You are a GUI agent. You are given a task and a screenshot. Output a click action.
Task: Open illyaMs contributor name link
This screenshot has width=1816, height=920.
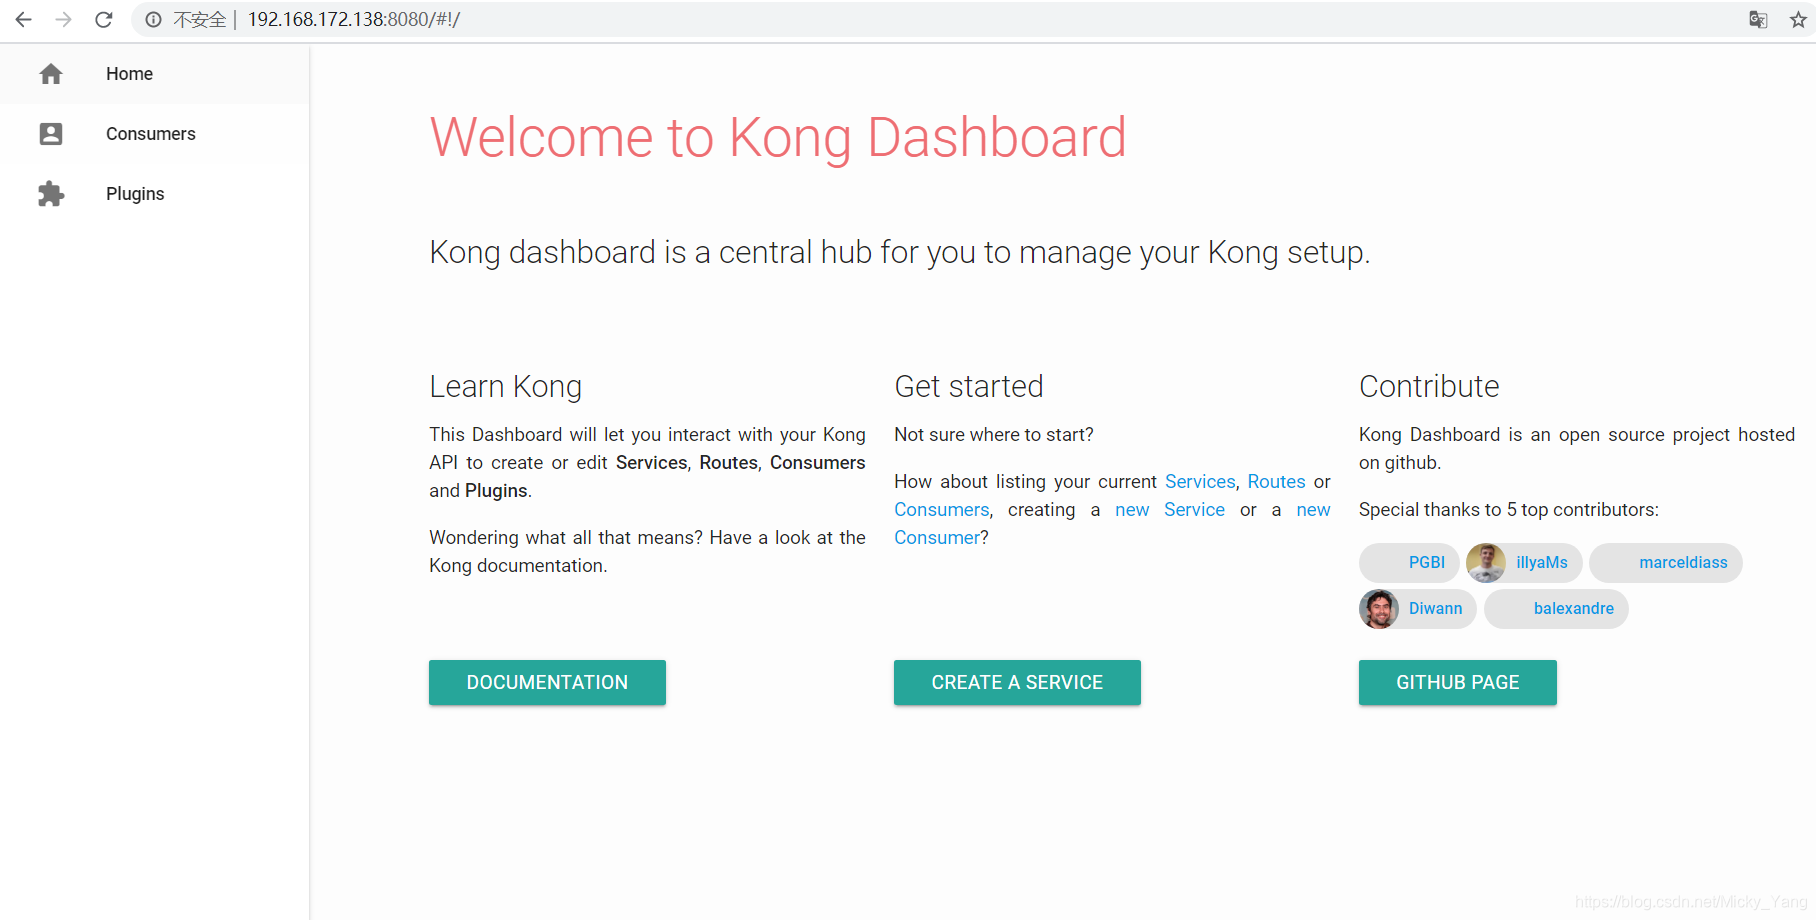click(x=1541, y=563)
